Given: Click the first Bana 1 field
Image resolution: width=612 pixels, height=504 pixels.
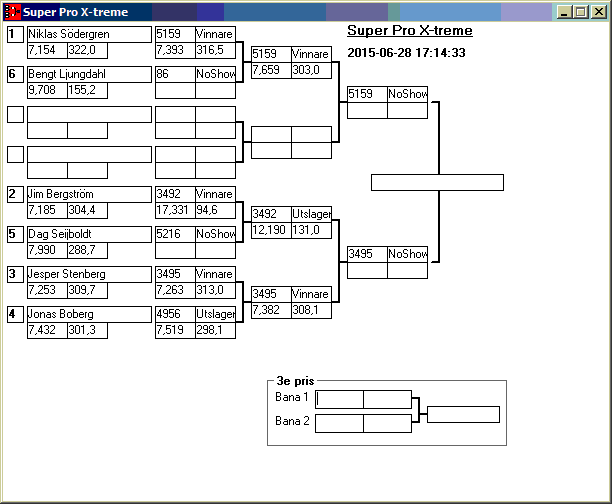Looking at the screenshot, I should click(x=339, y=399).
